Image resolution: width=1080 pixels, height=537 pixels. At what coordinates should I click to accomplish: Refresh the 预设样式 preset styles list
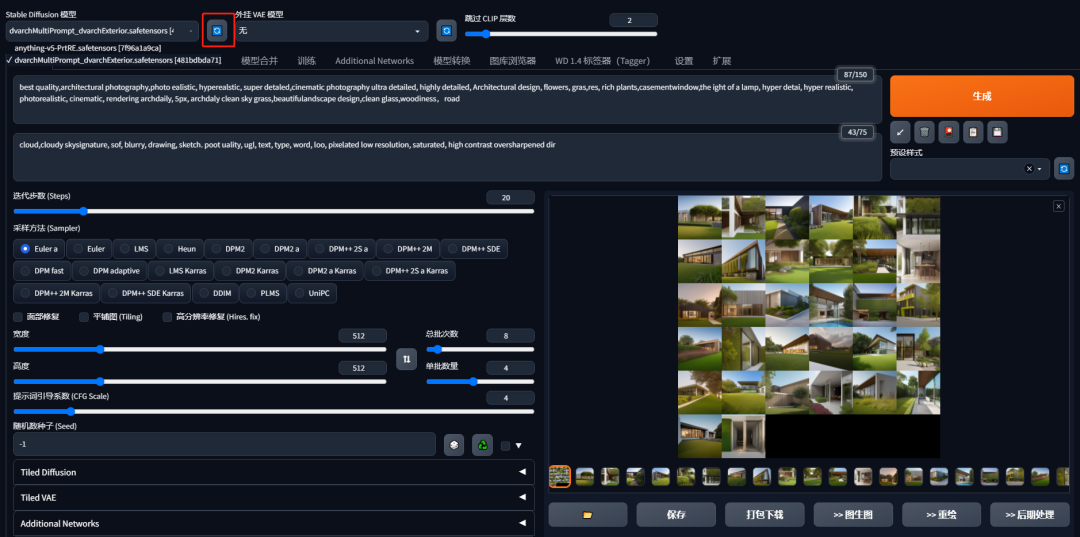[1064, 169]
